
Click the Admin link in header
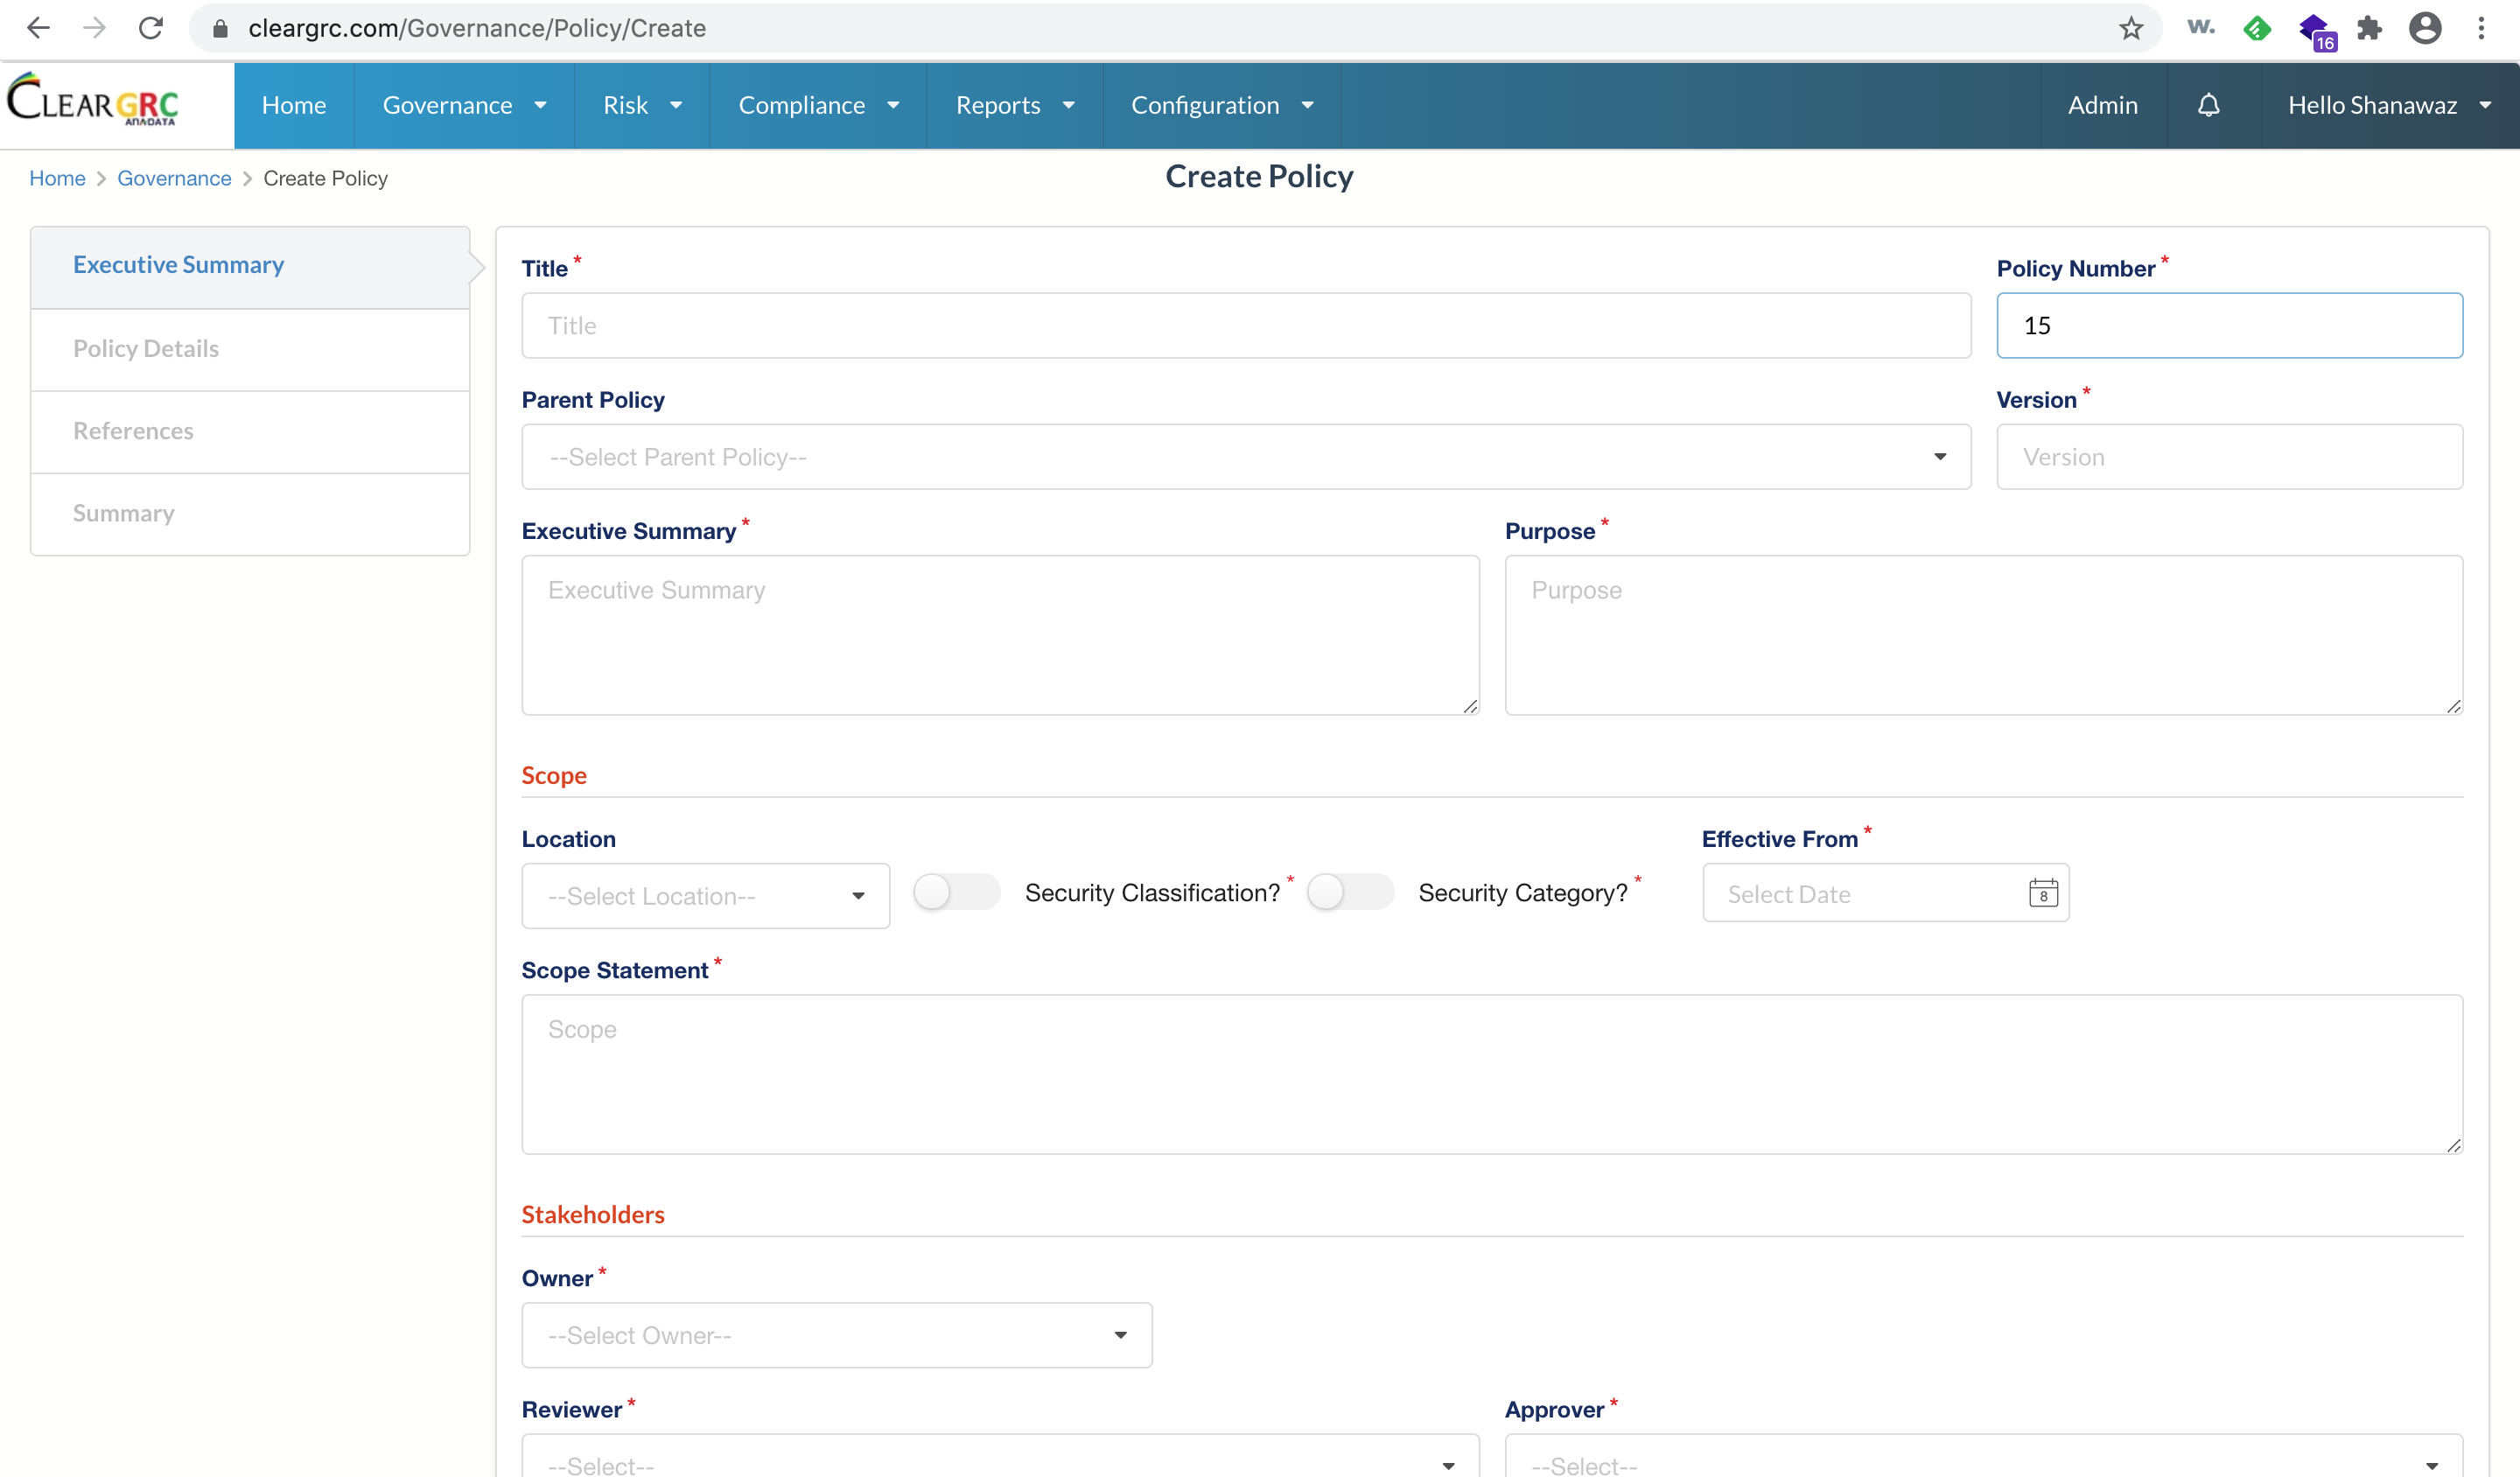point(2102,105)
